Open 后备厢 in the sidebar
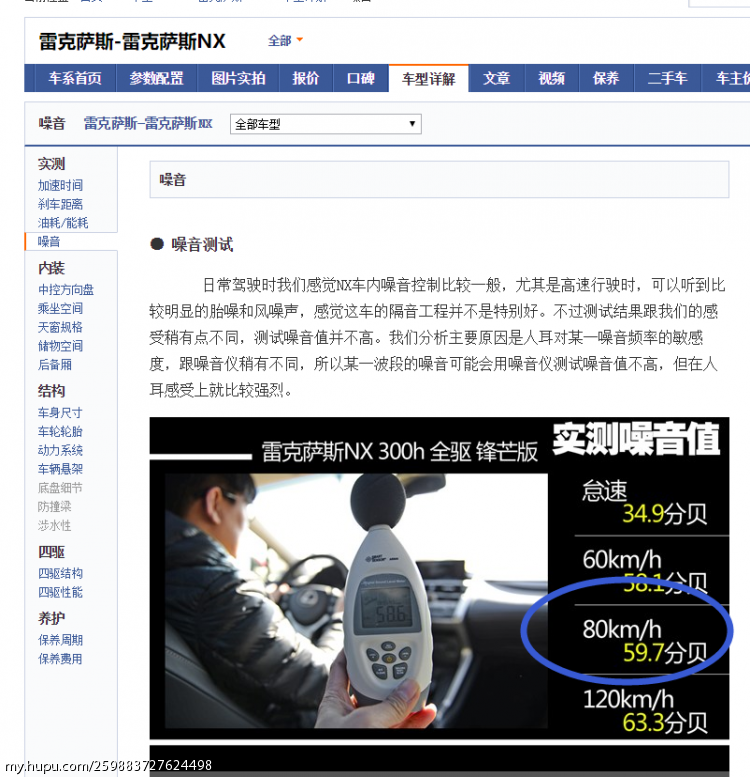The height and width of the screenshot is (777, 750). tap(55, 365)
